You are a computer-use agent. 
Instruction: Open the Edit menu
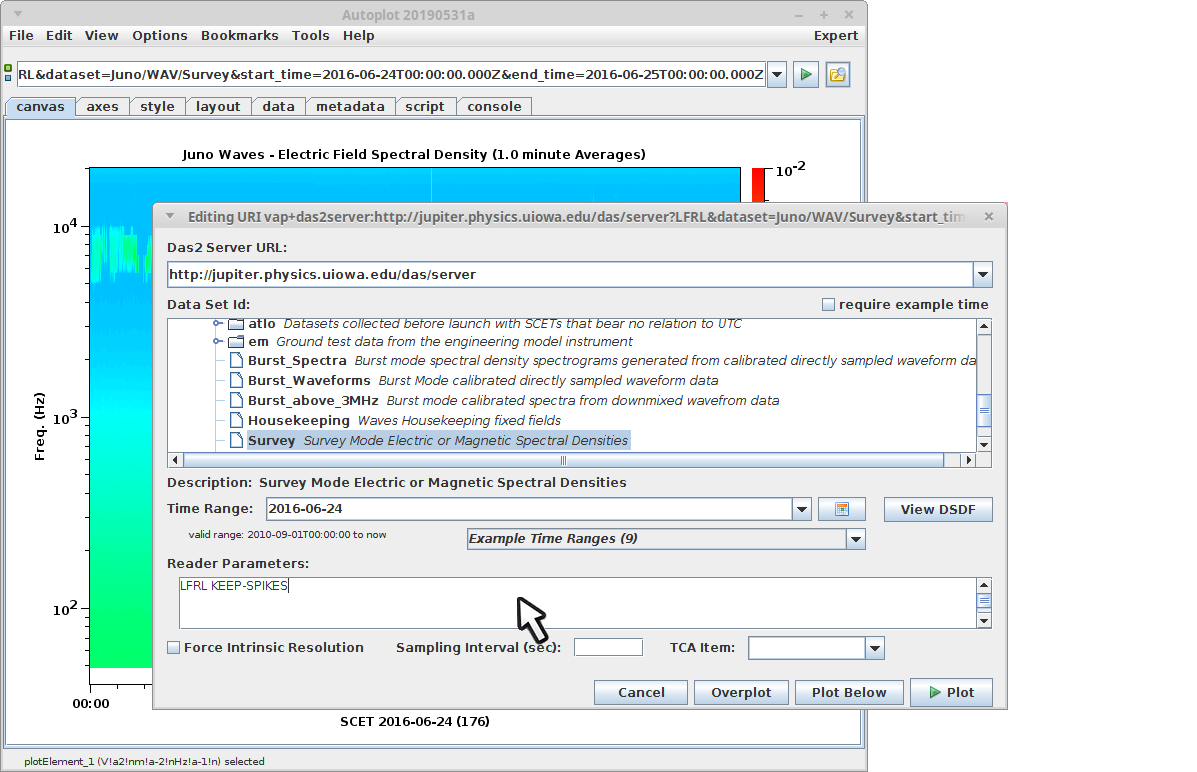pos(59,36)
